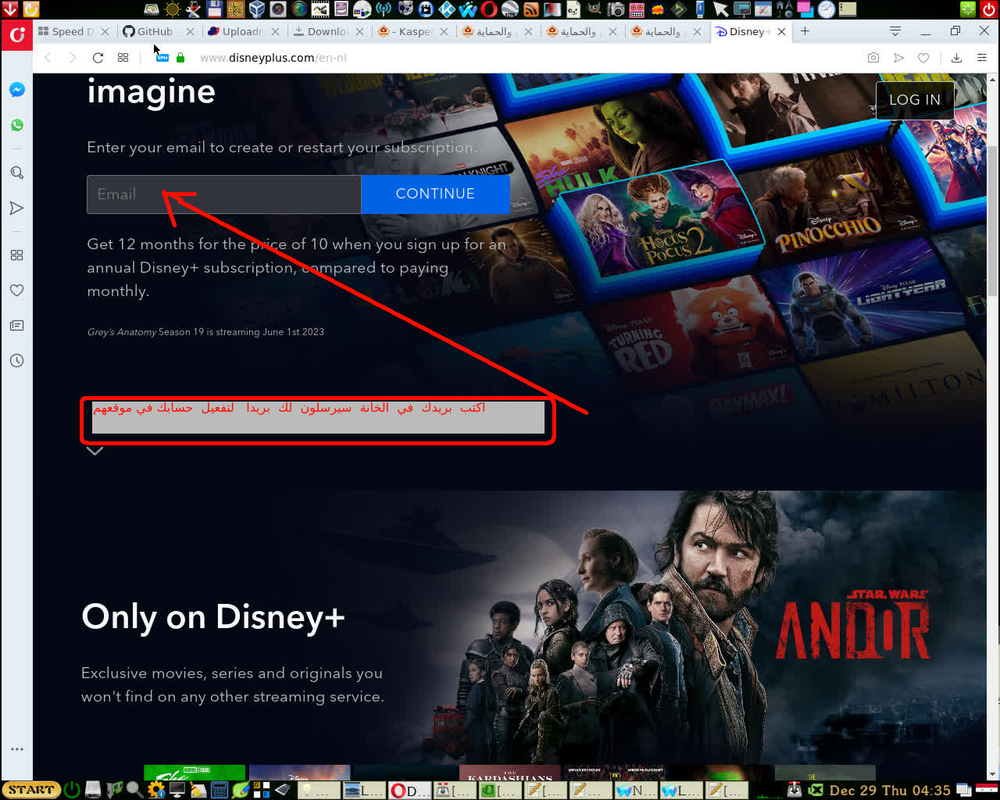Click the LOG IN button

click(915, 100)
